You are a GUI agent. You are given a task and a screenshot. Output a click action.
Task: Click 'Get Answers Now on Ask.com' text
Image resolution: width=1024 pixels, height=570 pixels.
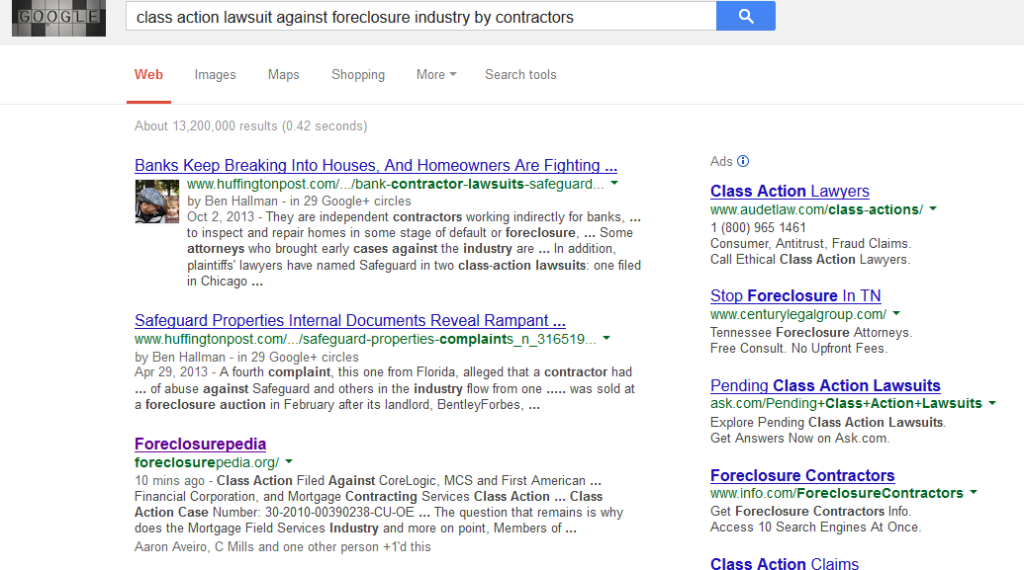[800, 438]
